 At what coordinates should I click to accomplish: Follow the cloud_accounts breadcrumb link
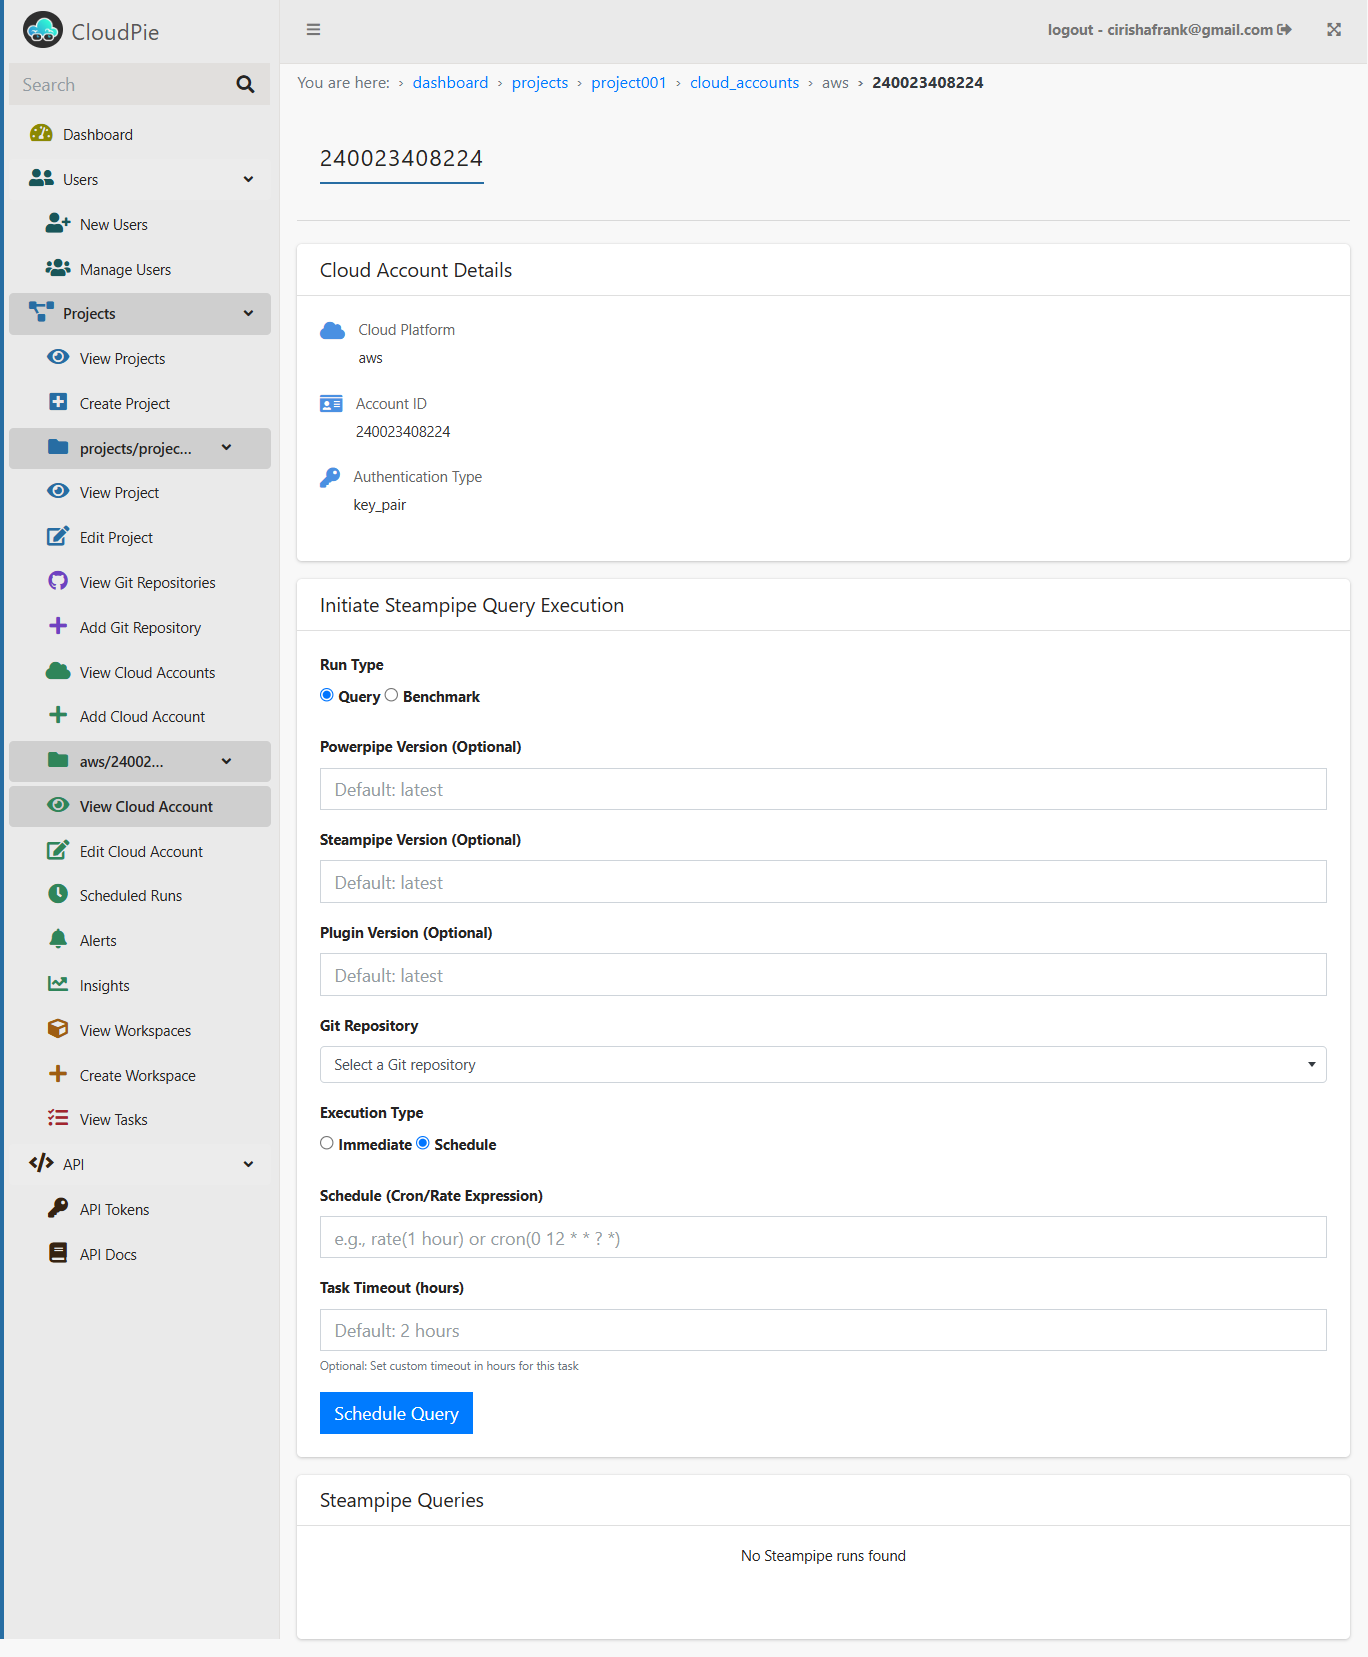click(744, 82)
